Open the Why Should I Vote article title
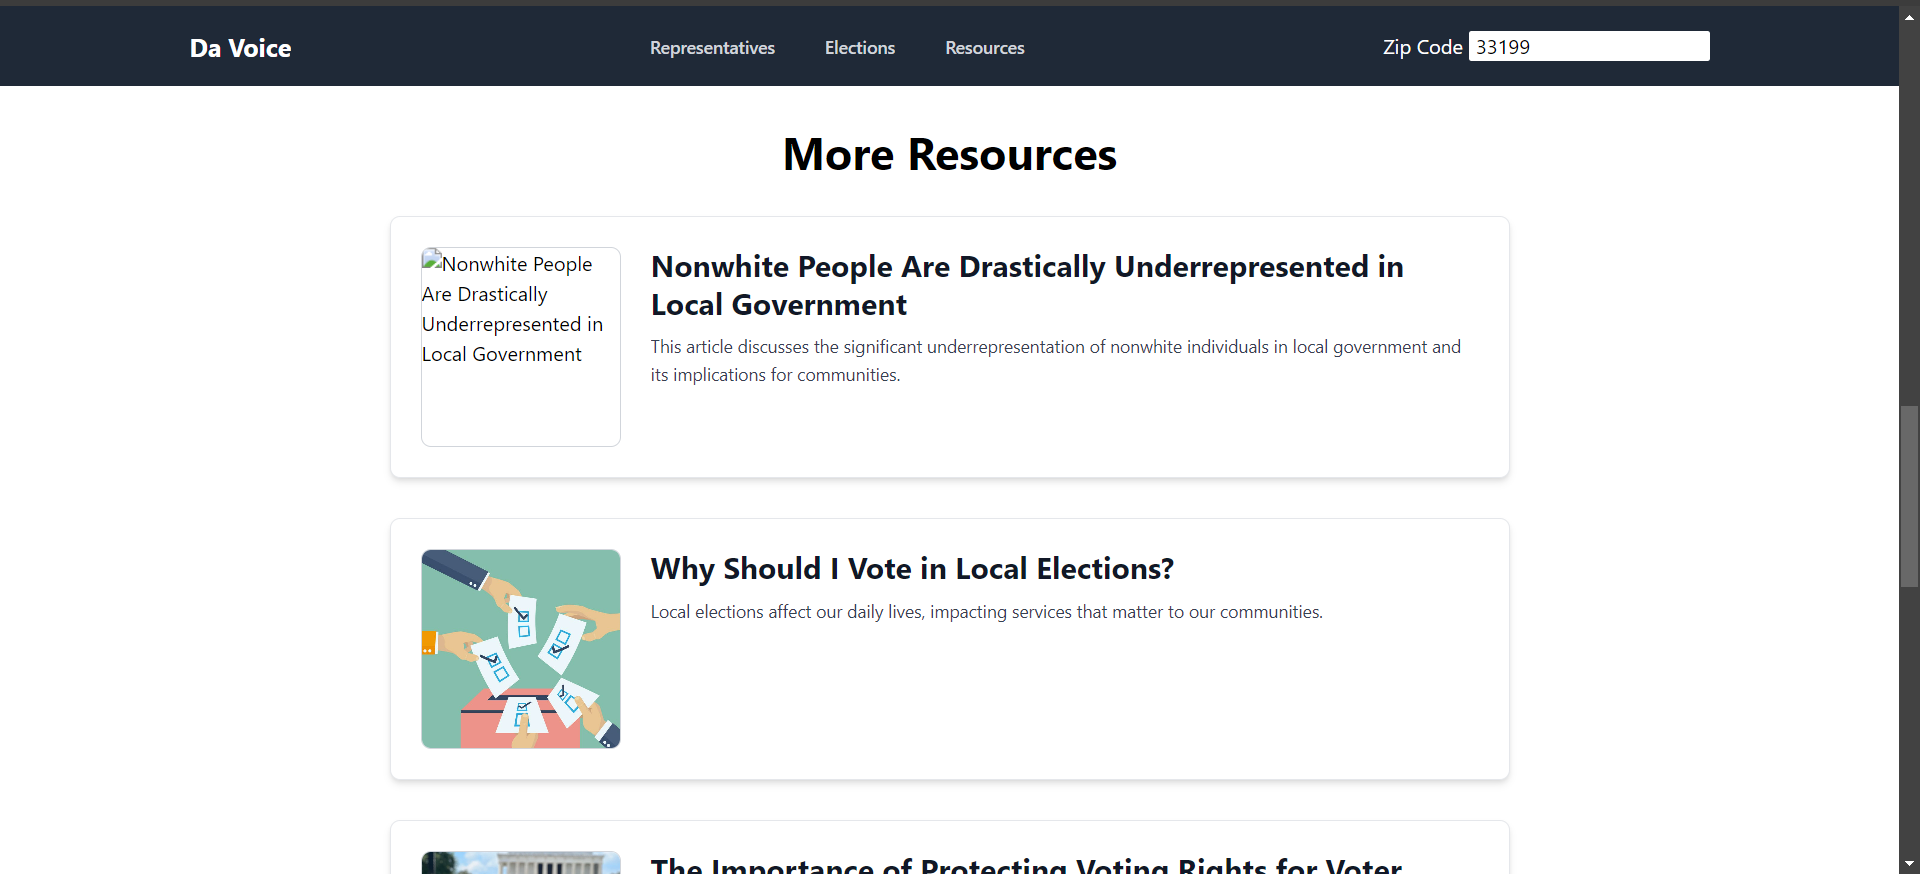This screenshot has width=1920, height=874. (912, 568)
